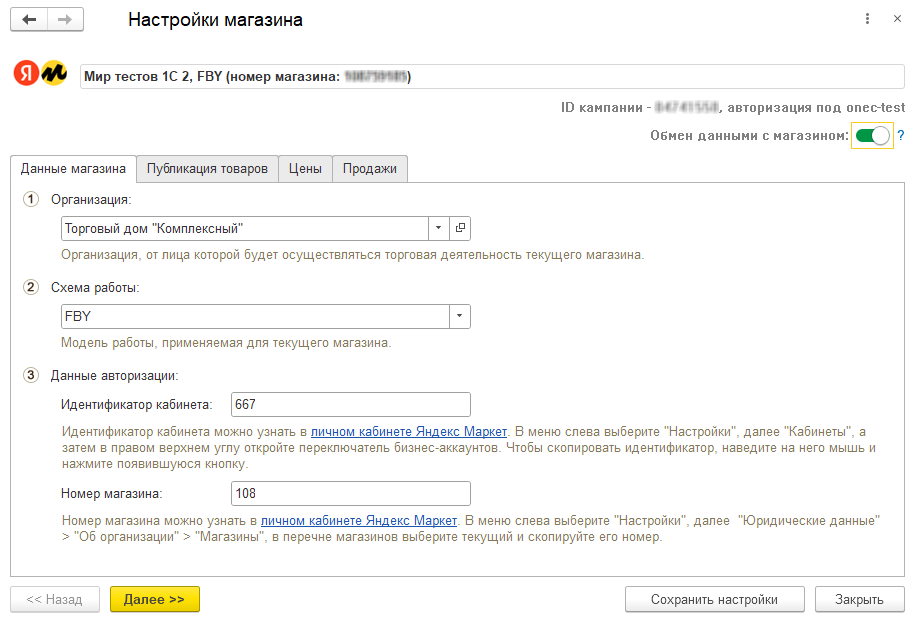Toggle data exchange with the store
Image resolution: width=916 pixels, height=620 pixels.
click(872, 136)
